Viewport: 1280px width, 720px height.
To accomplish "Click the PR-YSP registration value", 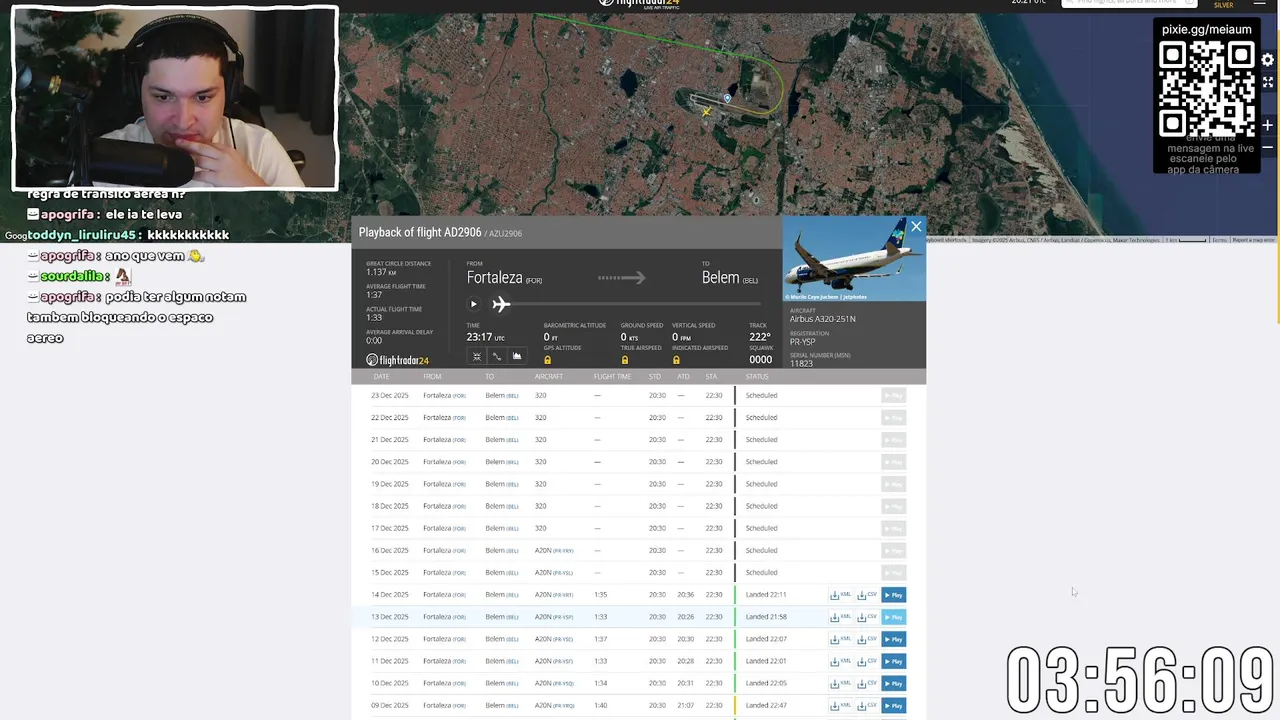I will 803,342.
